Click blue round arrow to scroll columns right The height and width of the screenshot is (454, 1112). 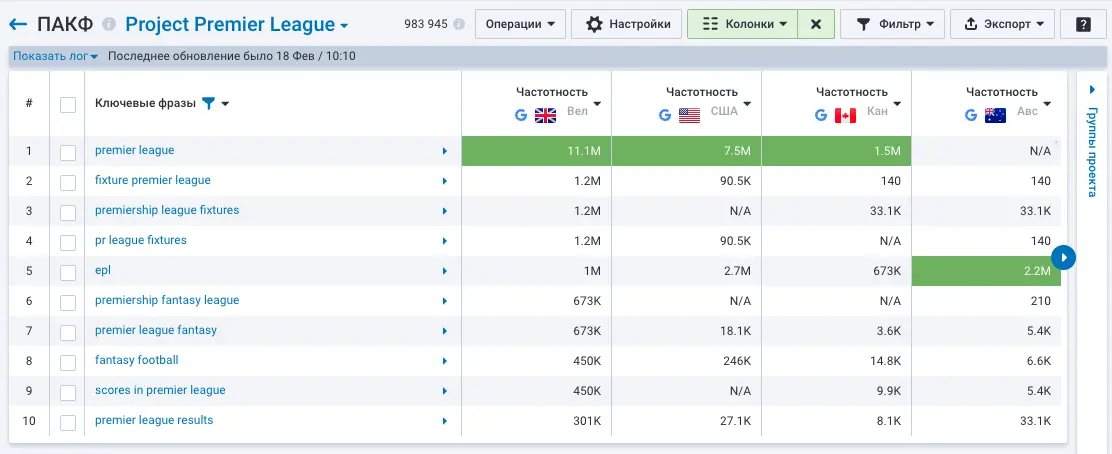[x=1063, y=257]
